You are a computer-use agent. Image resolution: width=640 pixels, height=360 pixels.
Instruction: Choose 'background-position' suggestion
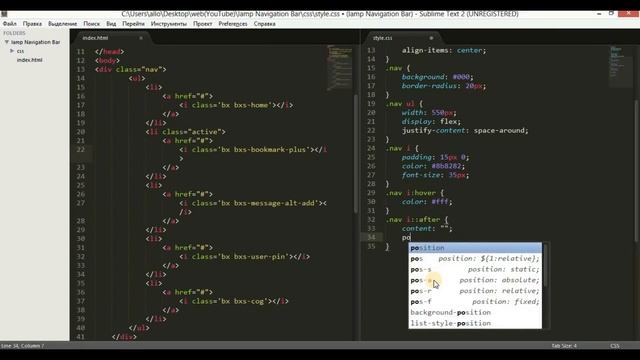pyautogui.click(x=475, y=312)
